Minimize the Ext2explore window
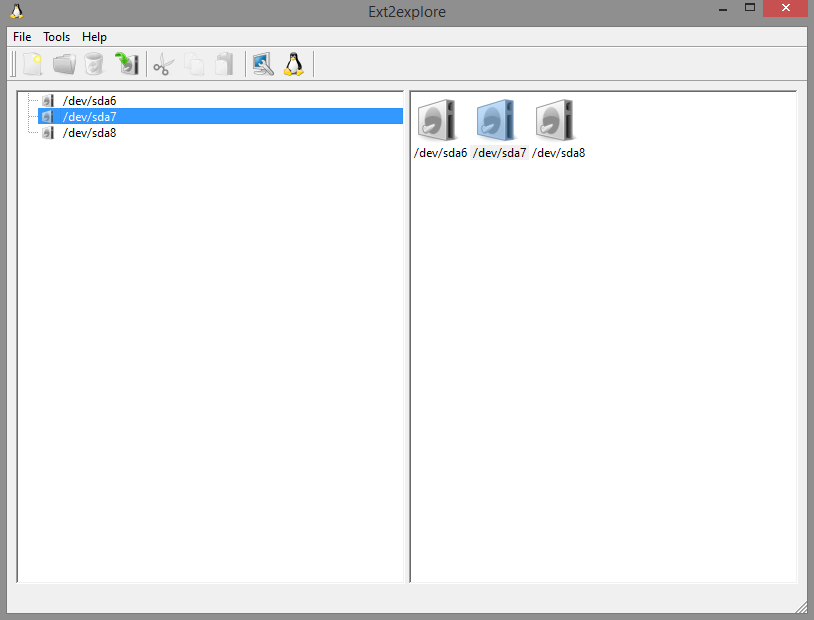 click(723, 9)
